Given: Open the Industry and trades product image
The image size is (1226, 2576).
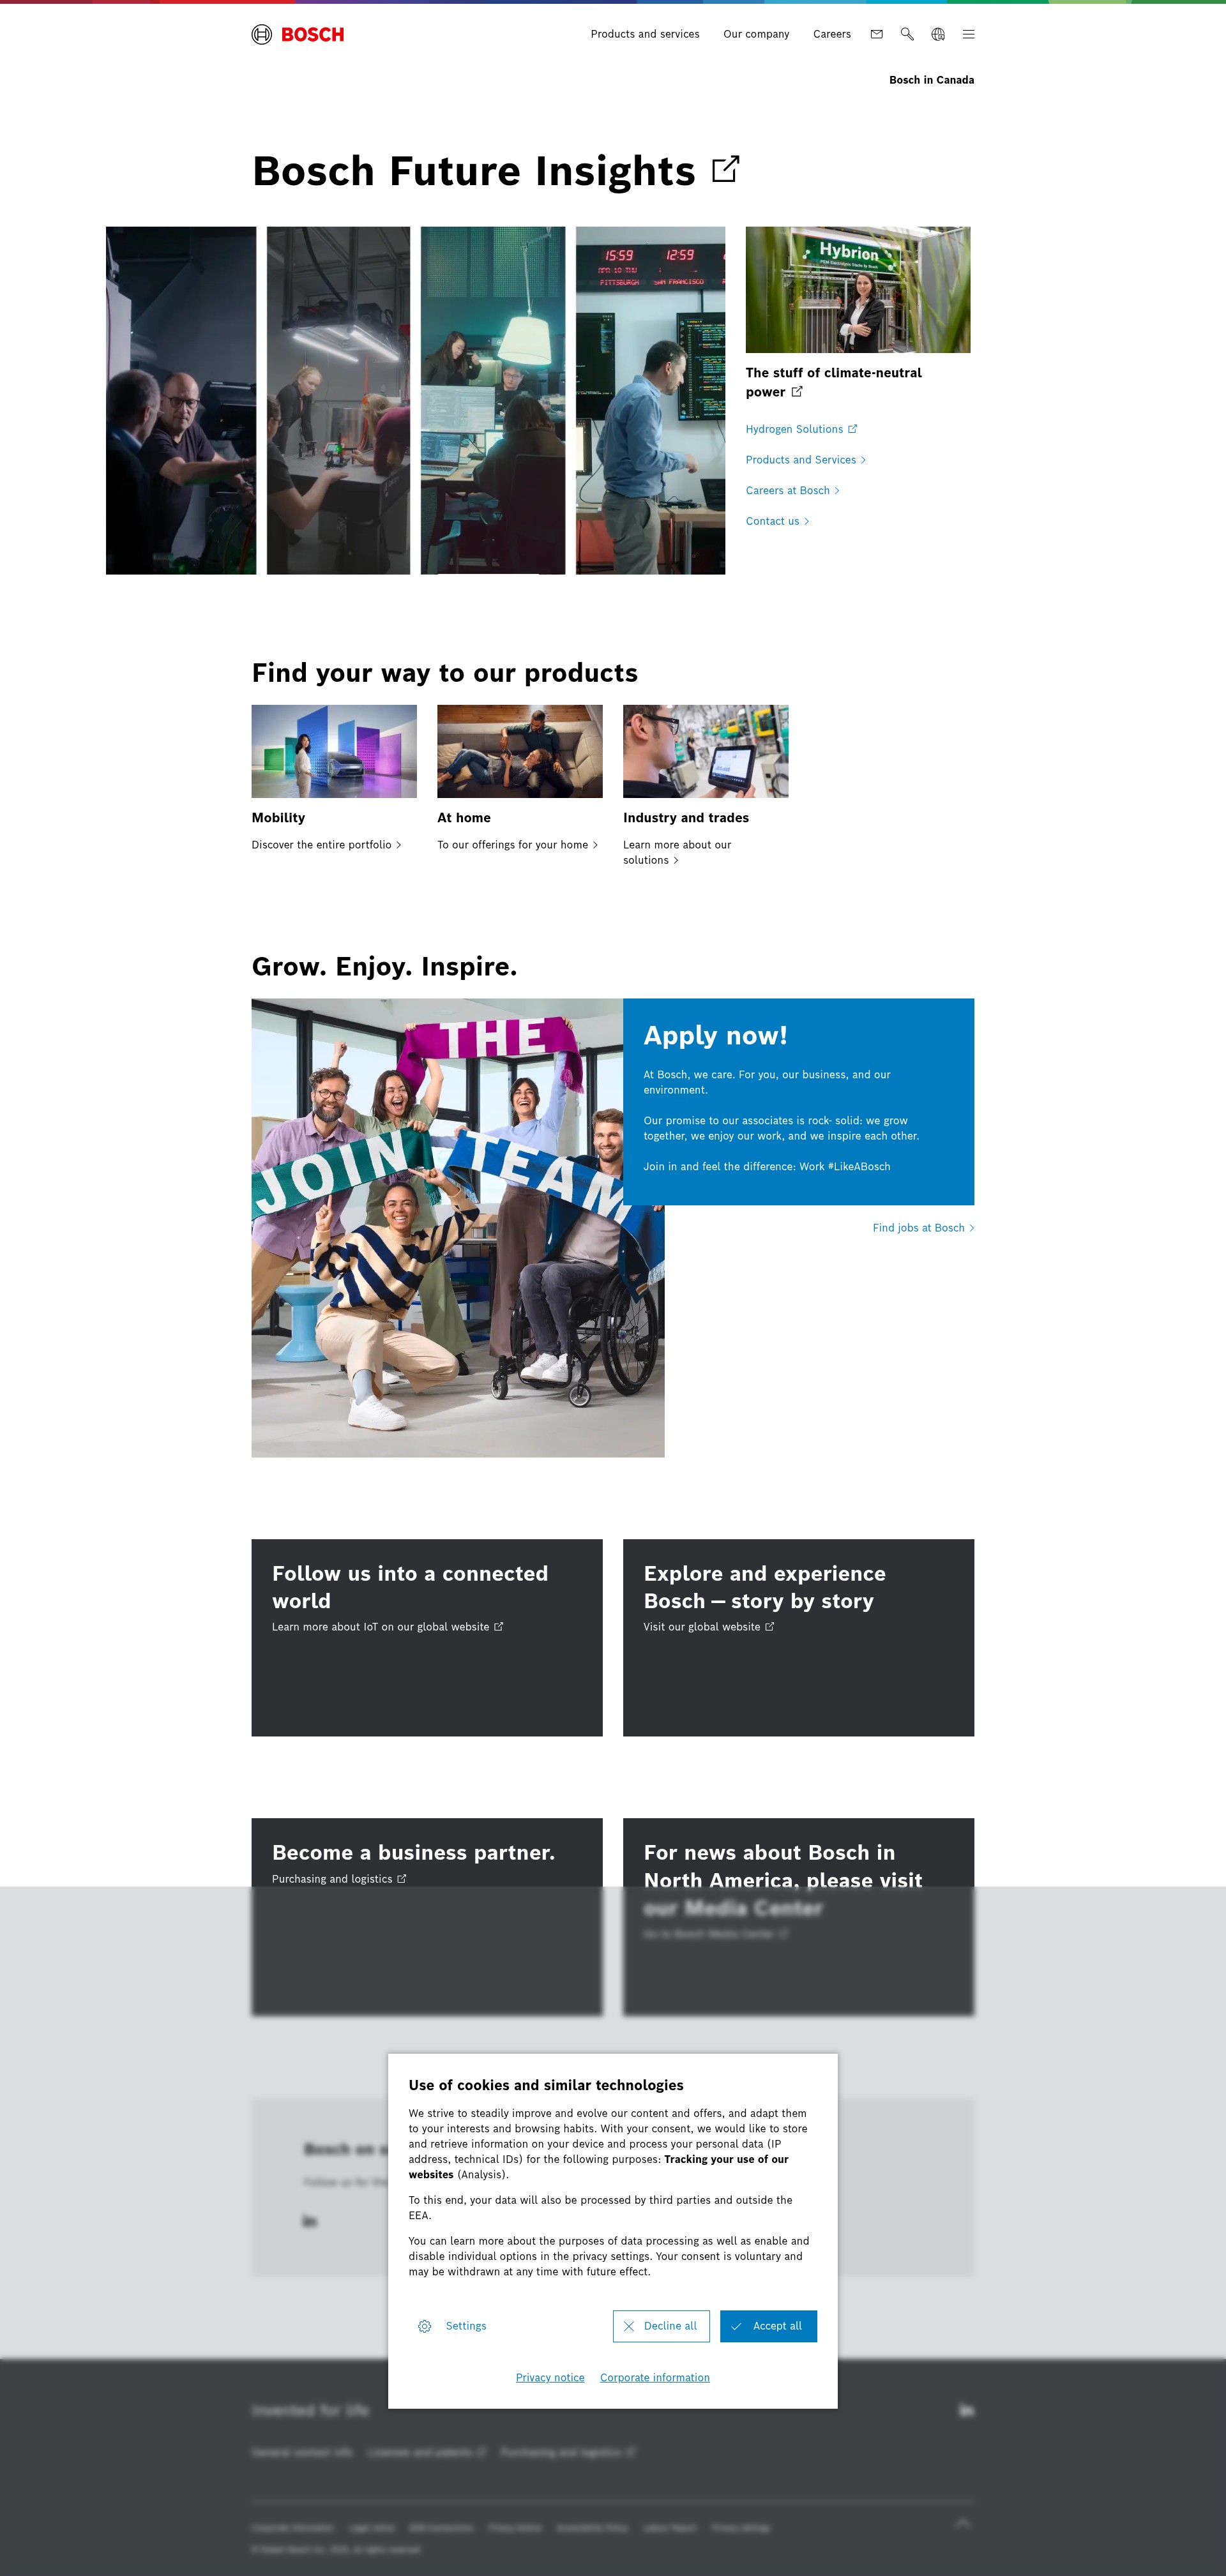Looking at the screenshot, I should 706,751.
